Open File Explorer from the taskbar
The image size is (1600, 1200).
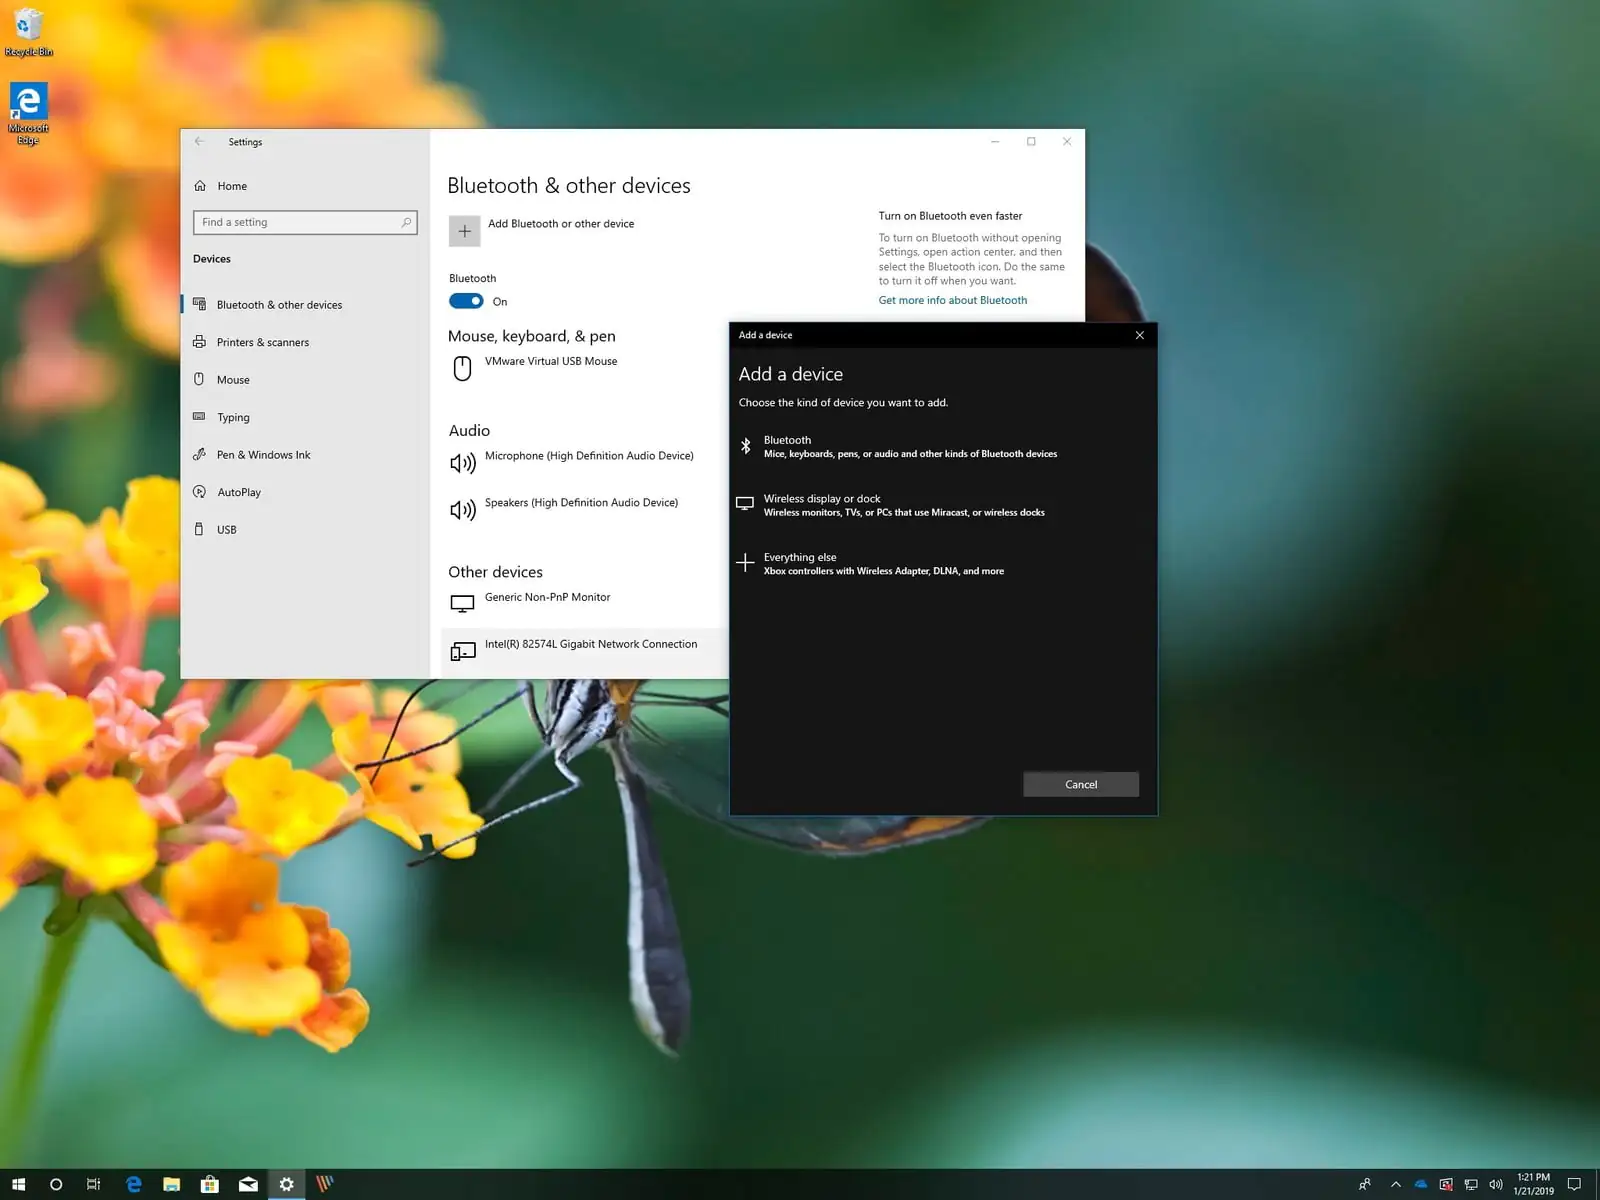pos(172,1184)
